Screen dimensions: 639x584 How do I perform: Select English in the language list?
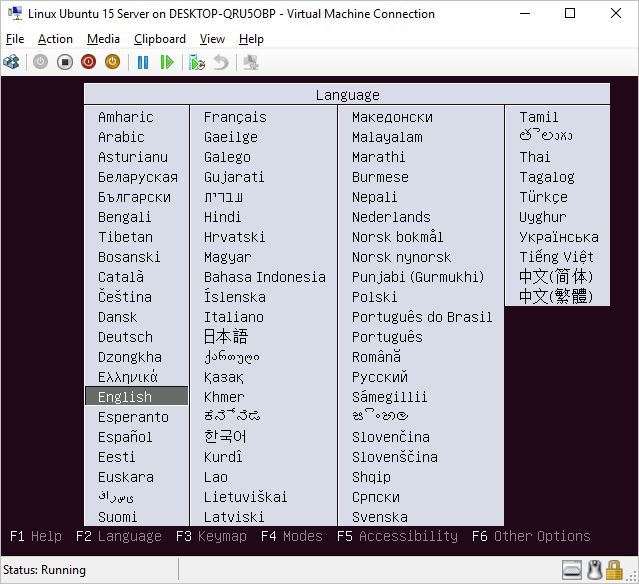point(125,397)
